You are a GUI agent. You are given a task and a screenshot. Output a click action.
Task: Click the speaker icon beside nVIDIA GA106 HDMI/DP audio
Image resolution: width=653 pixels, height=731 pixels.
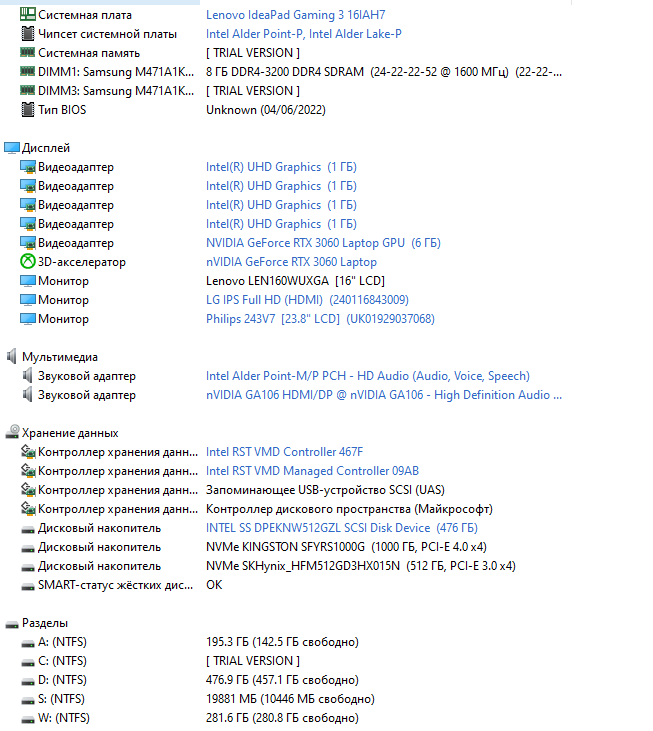[x=27, y=394]
